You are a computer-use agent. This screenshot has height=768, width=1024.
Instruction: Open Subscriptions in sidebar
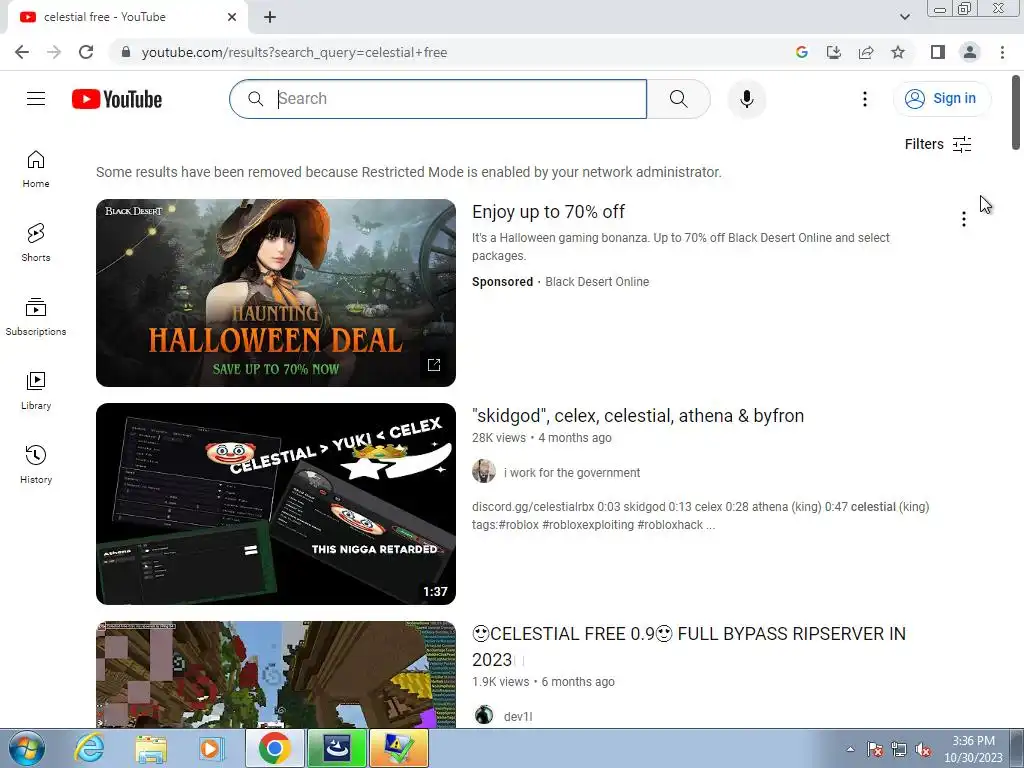pyautogui.click(x=36, y=316)
